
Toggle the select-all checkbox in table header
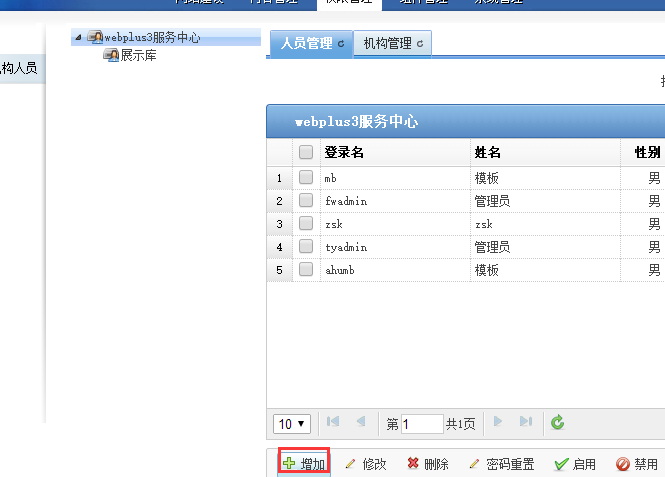(306, 152)
